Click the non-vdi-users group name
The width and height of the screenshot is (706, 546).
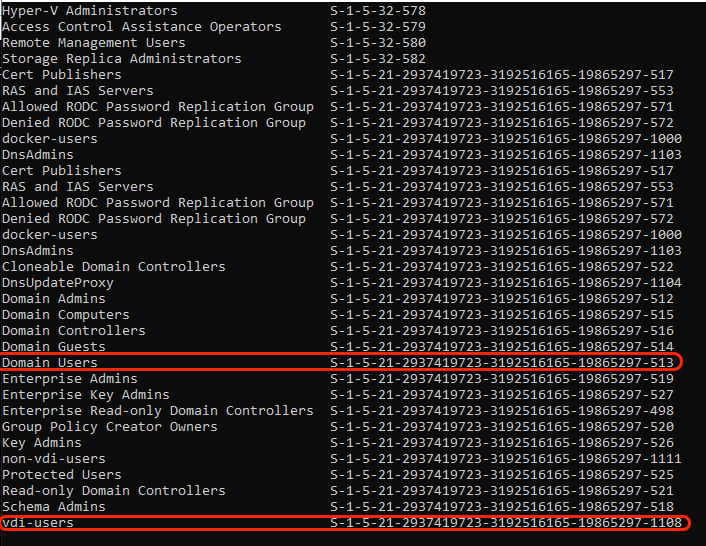click(x=53, y=459)
